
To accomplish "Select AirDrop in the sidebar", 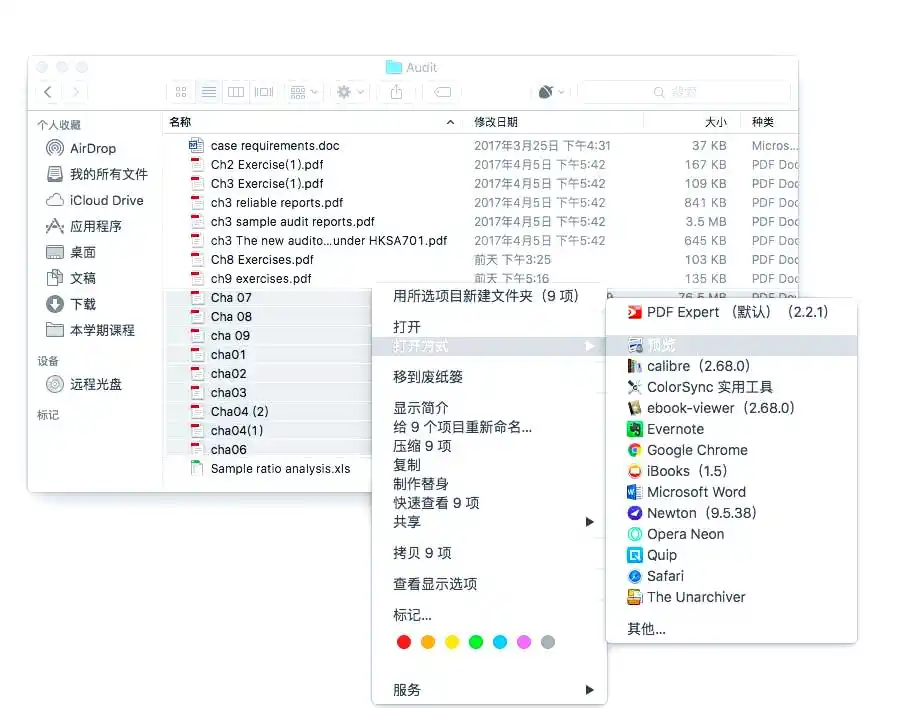I will [x=79, y=148].
